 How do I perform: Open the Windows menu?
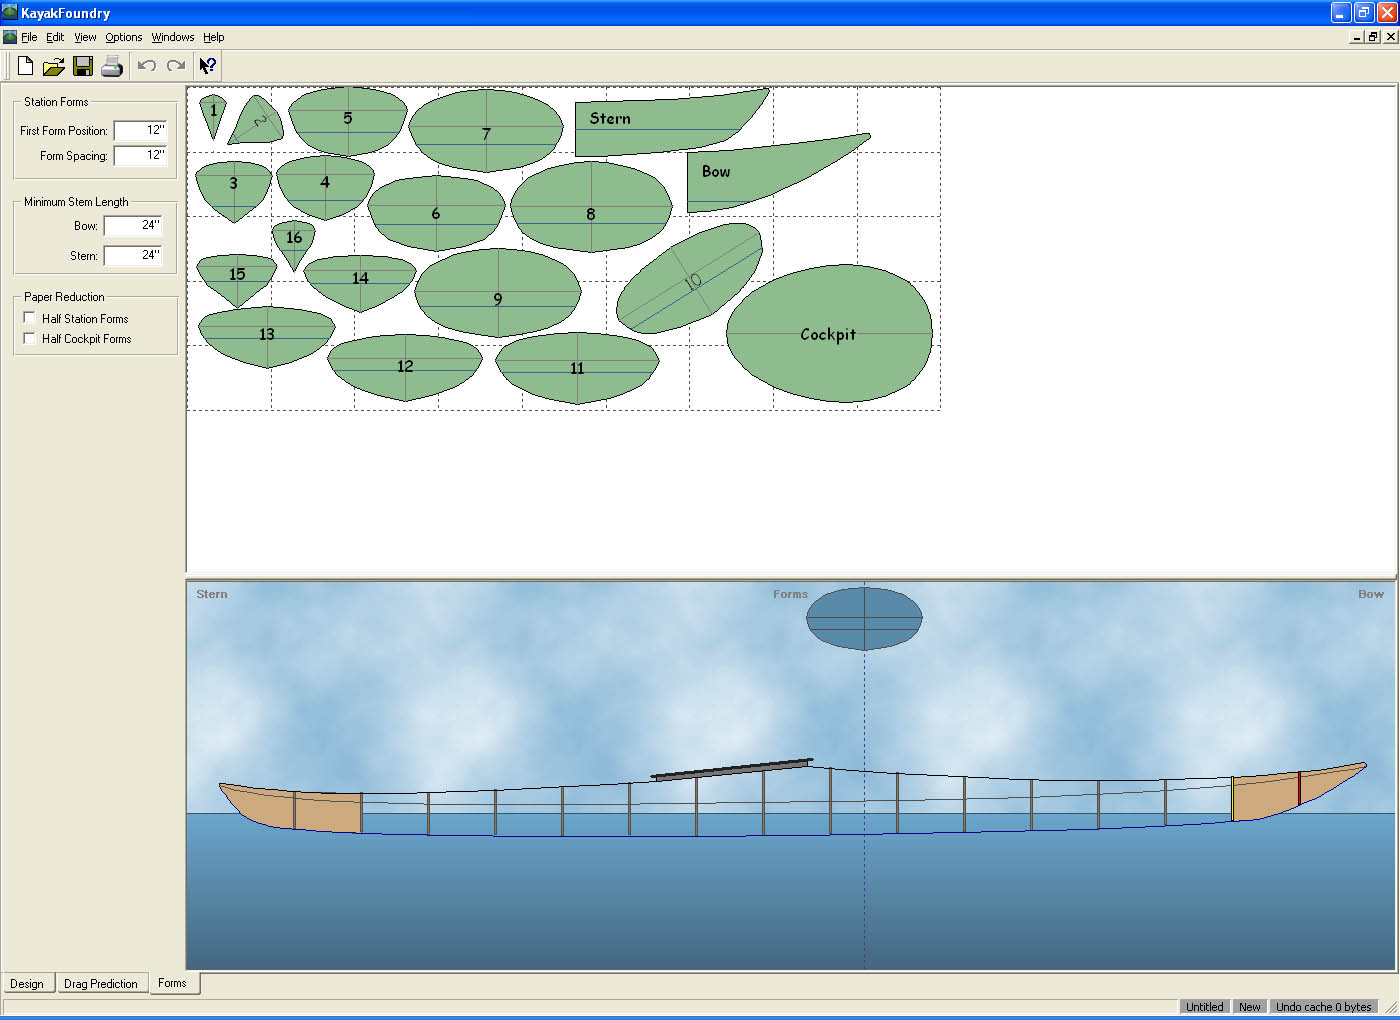coord(173,37)
